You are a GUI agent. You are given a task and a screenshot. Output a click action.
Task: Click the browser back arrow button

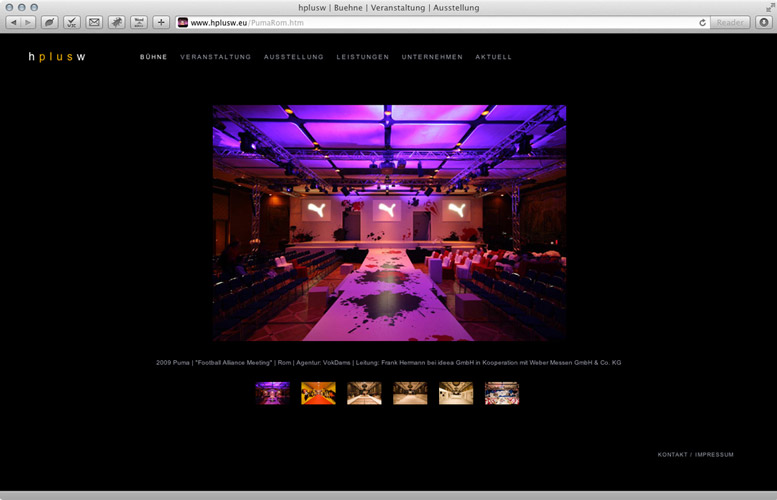(14, 22)
